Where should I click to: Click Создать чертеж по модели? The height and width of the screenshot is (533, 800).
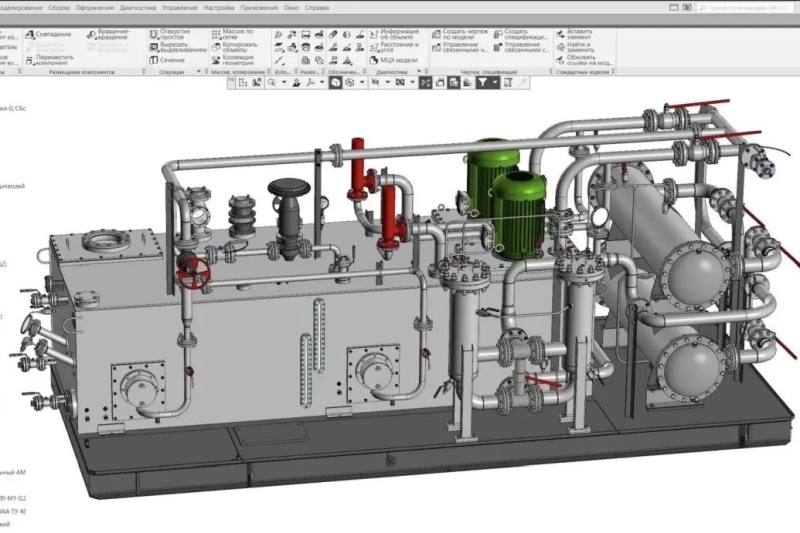[x=460, y=34]
